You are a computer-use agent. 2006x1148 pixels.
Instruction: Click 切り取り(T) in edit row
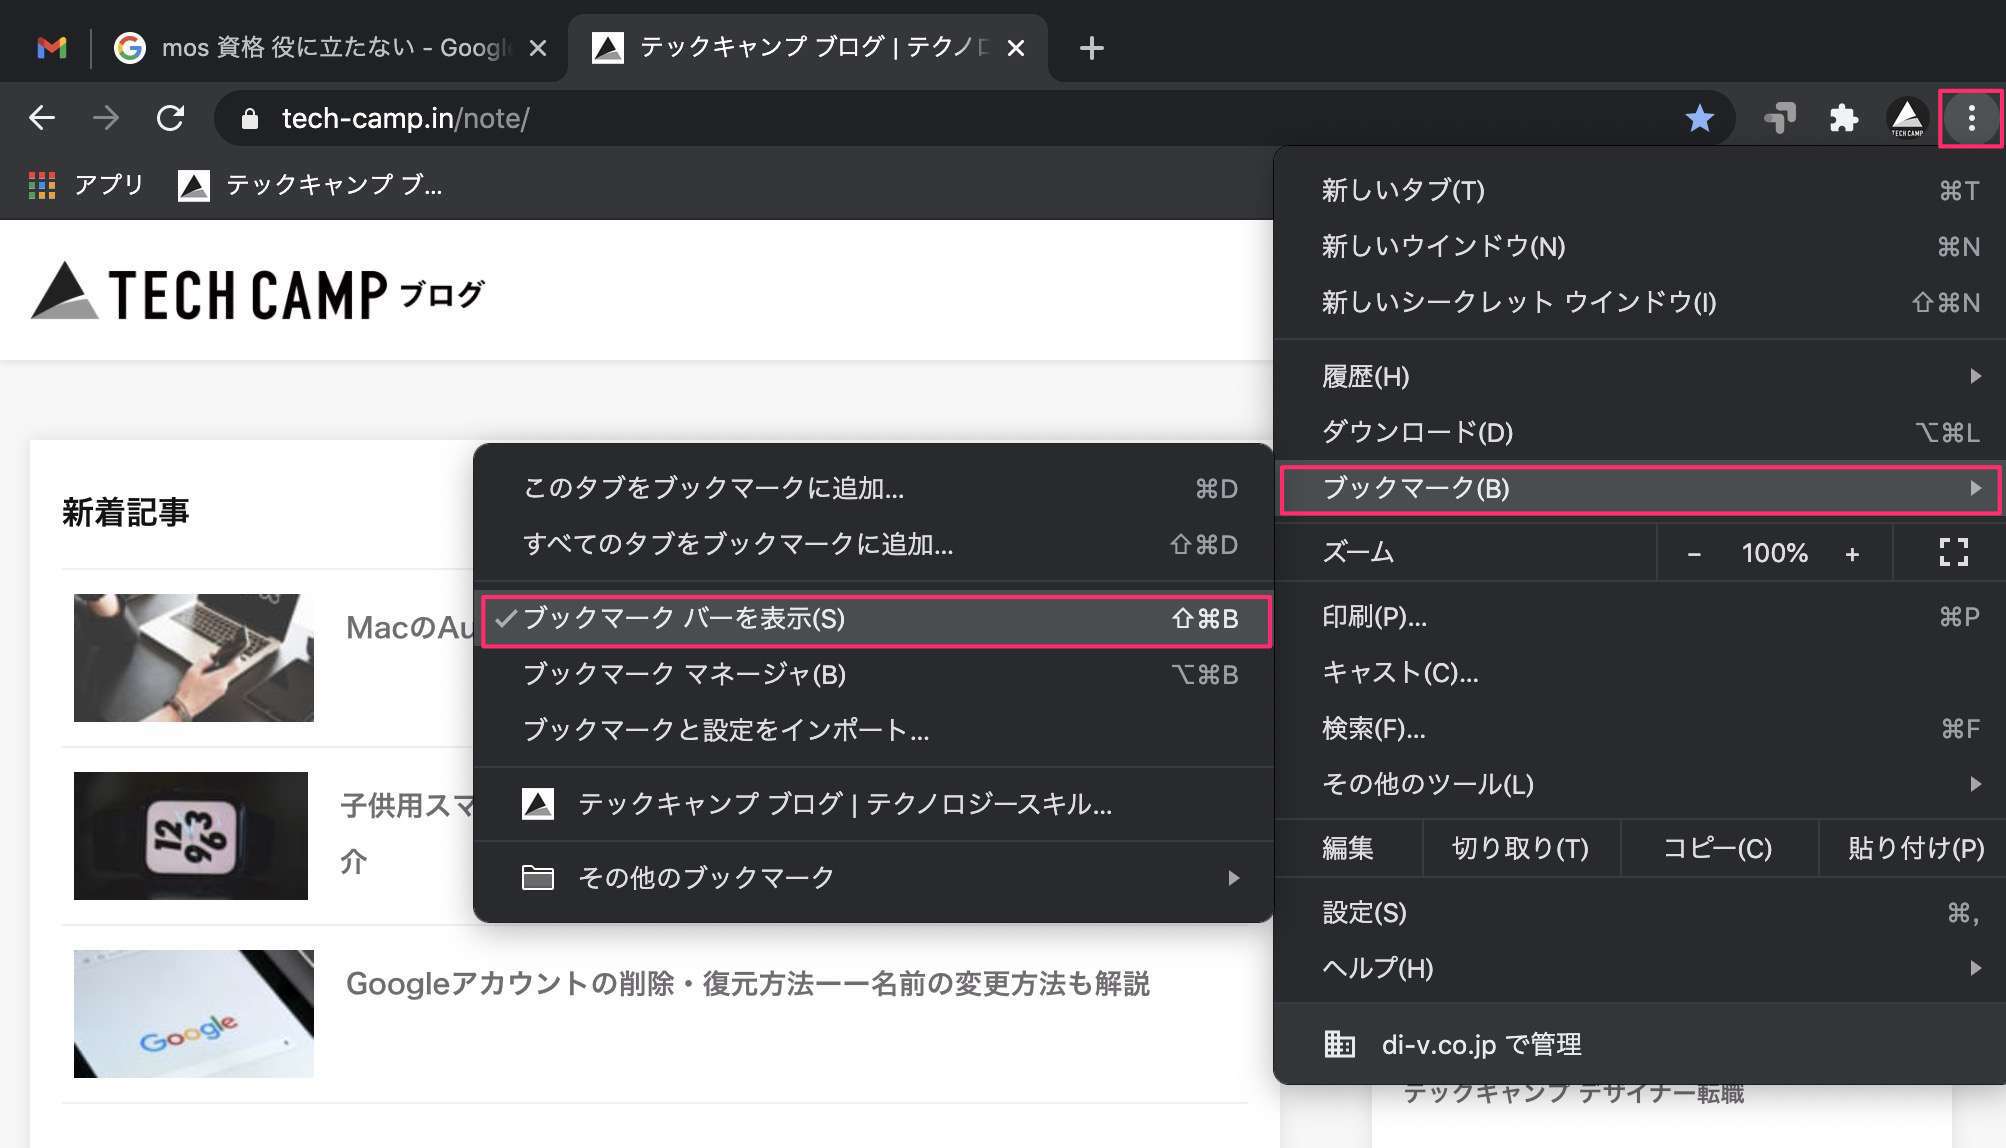[x=1520, y=848]
